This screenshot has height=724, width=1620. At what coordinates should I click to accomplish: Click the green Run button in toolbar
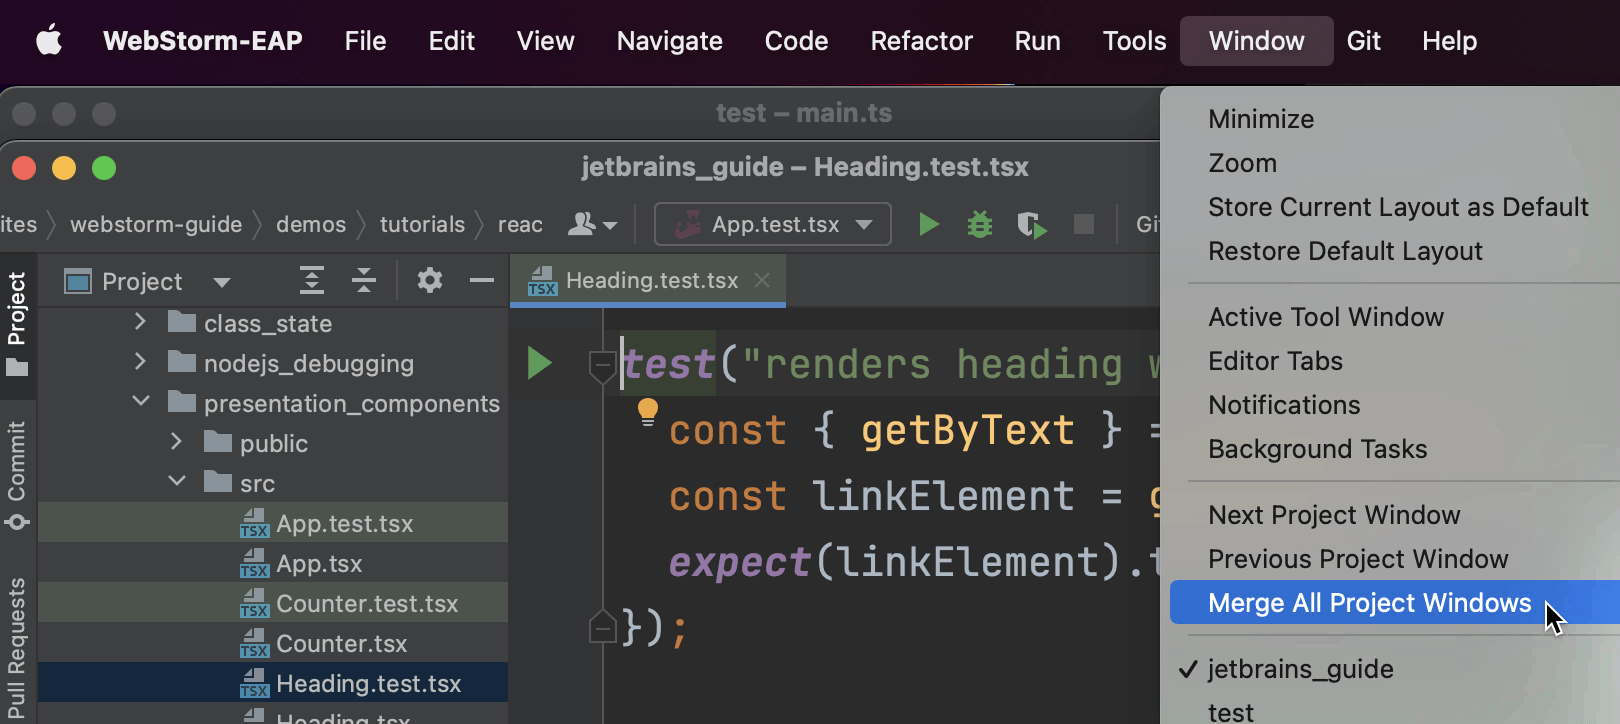click(928, 225)
